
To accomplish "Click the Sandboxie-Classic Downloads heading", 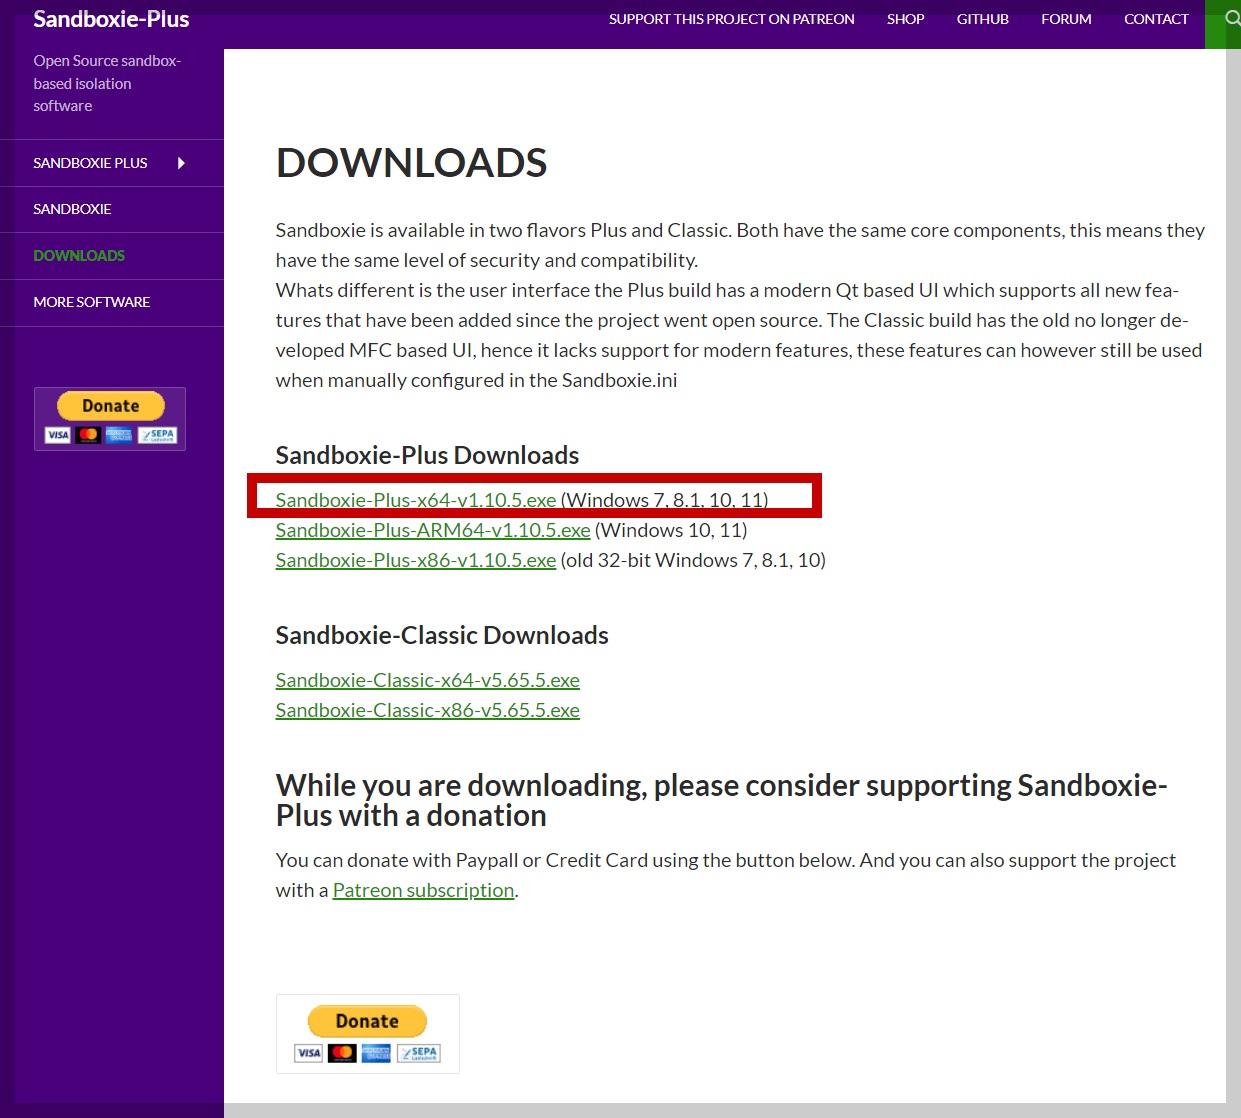I will 442,635.
